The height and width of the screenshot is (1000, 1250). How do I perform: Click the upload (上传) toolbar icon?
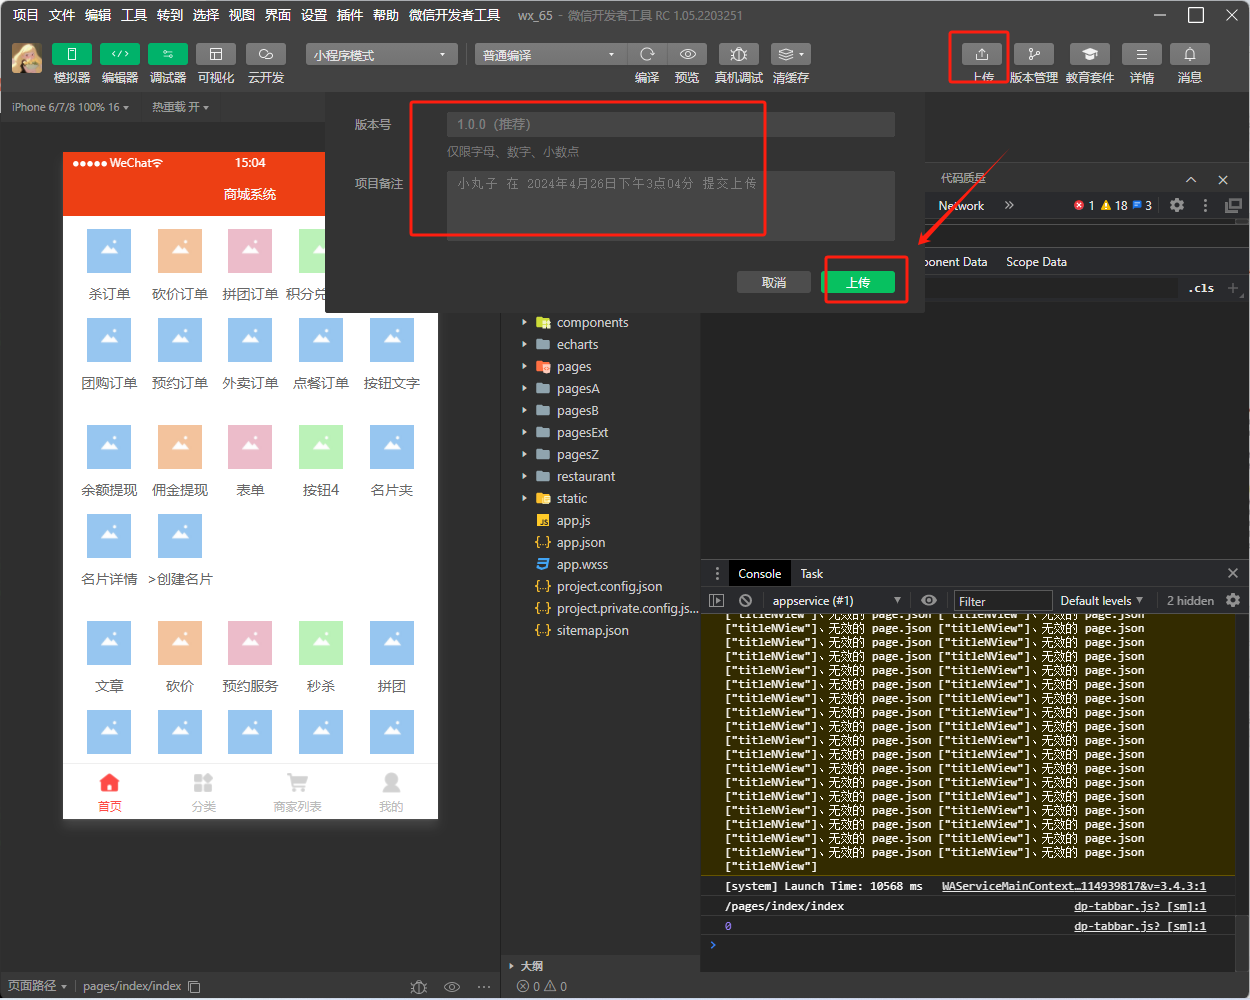[981, 54]
